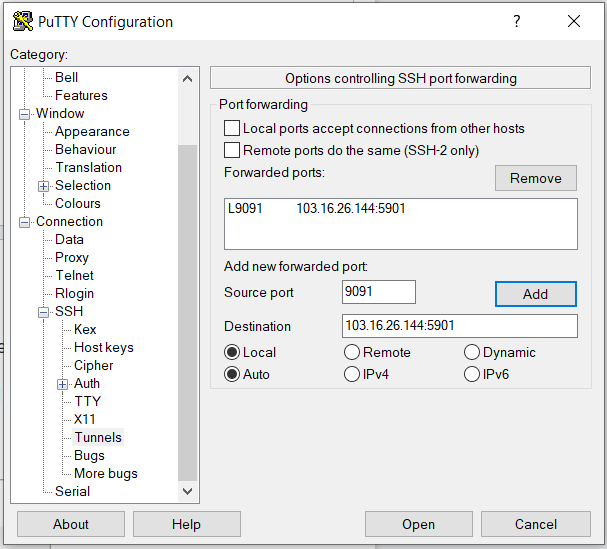Open the Appearance category
The width and height of the screenshot is (607, 549).
coord(92,131)
